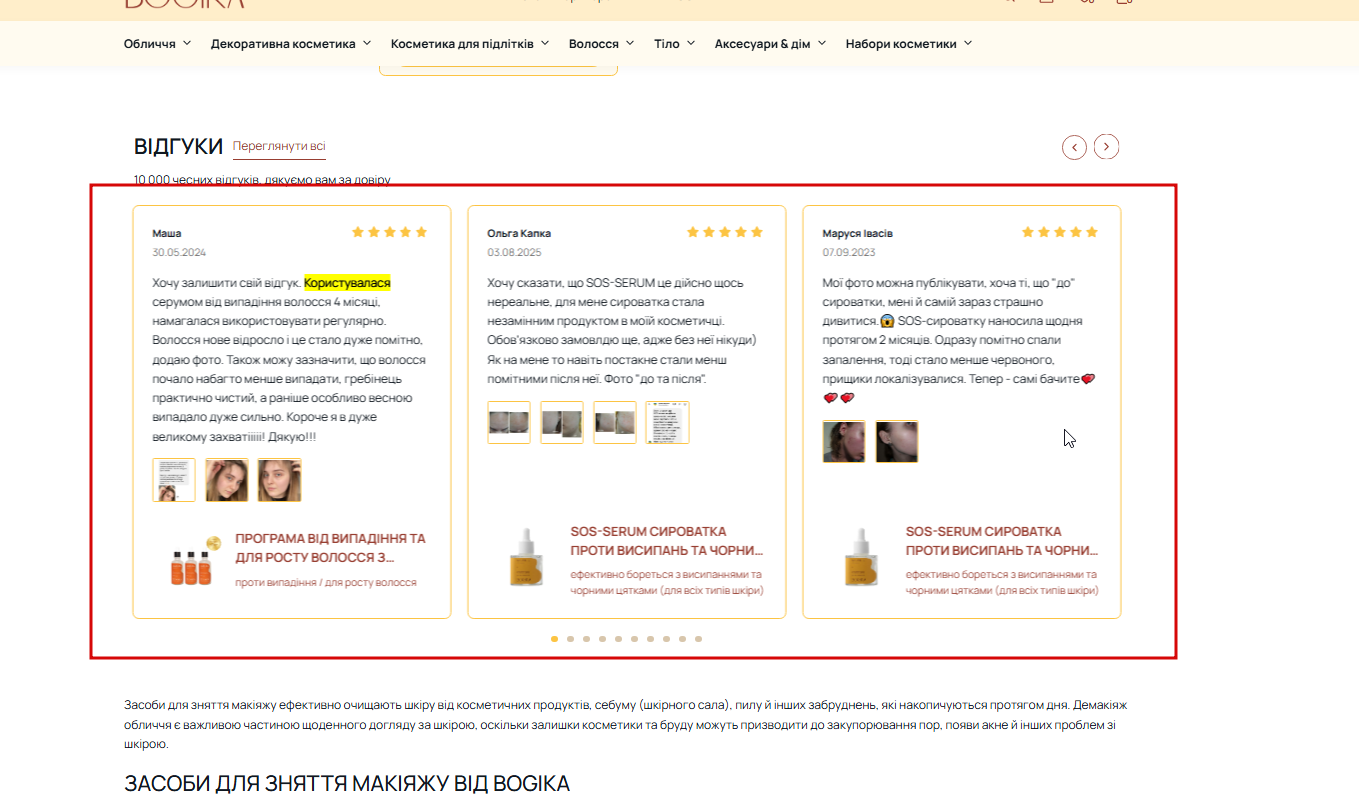1359x800 pixels.
Task: Jump to the second carousel pagination dot
Action: [570, 638]
